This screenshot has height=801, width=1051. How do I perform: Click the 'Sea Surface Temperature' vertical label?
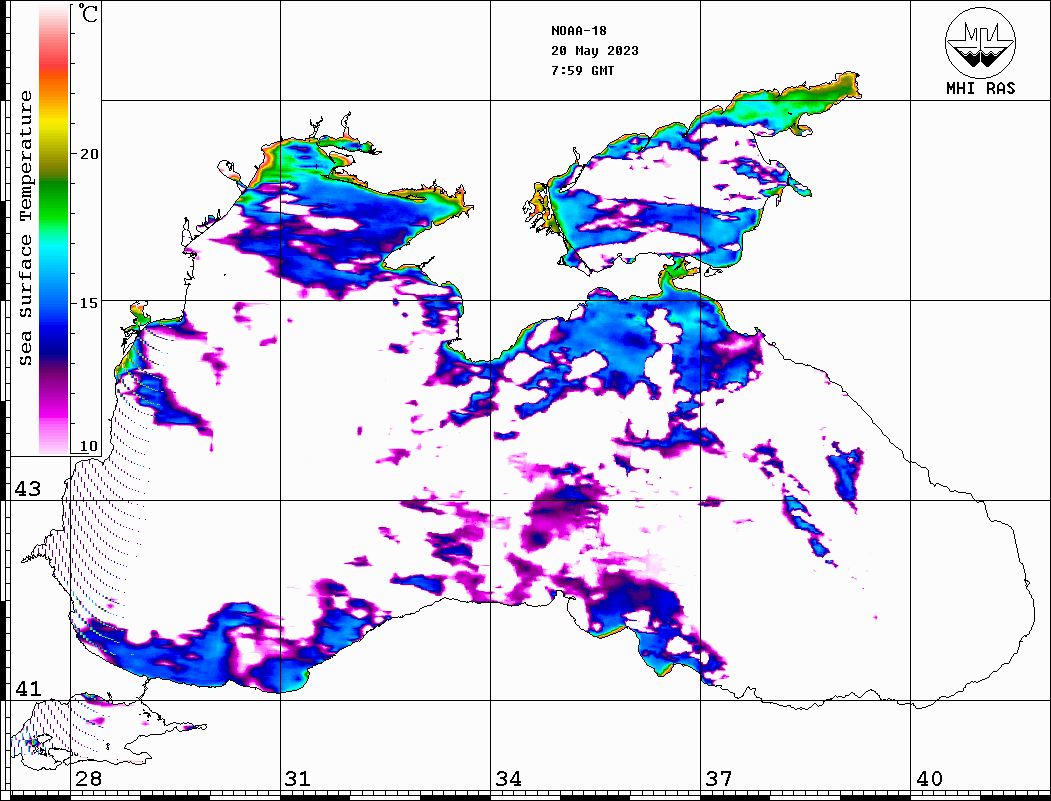pos(25,228)
